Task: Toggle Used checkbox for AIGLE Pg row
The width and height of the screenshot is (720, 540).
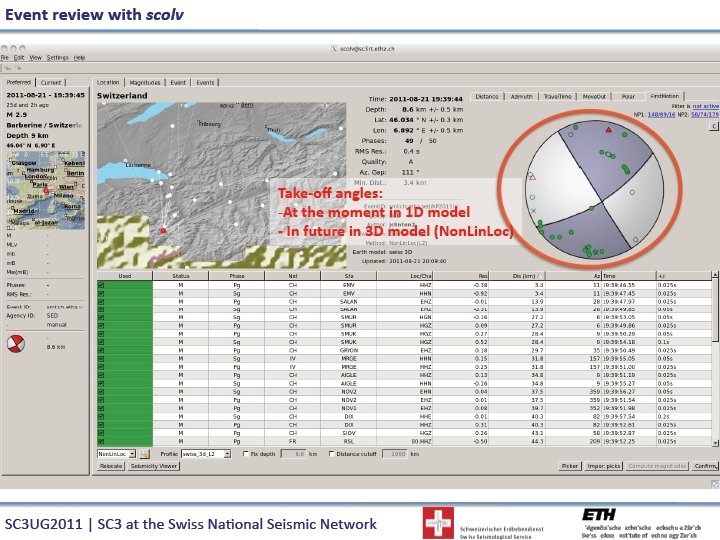Action: [101, 375]
